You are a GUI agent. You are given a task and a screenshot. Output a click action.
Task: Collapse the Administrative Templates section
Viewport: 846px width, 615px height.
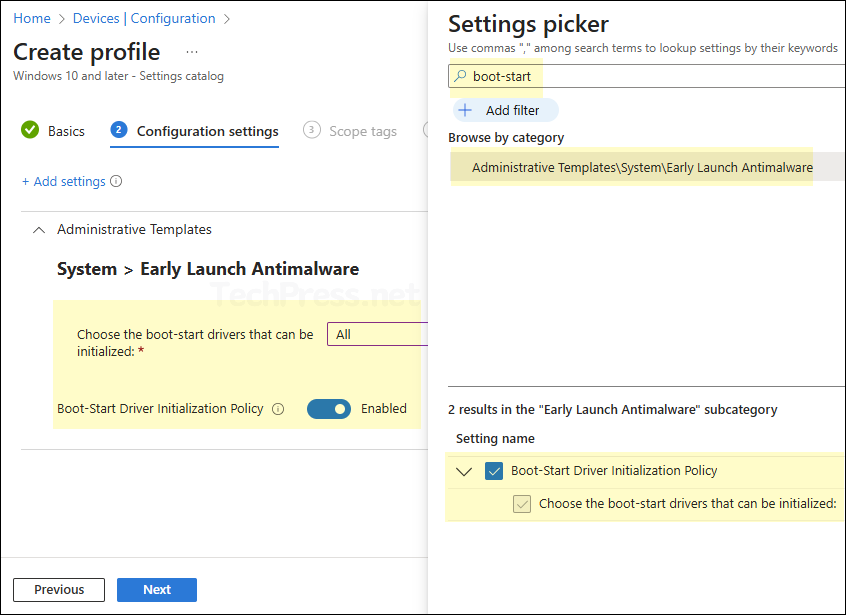pyautogui.click(x=39, y=230)
